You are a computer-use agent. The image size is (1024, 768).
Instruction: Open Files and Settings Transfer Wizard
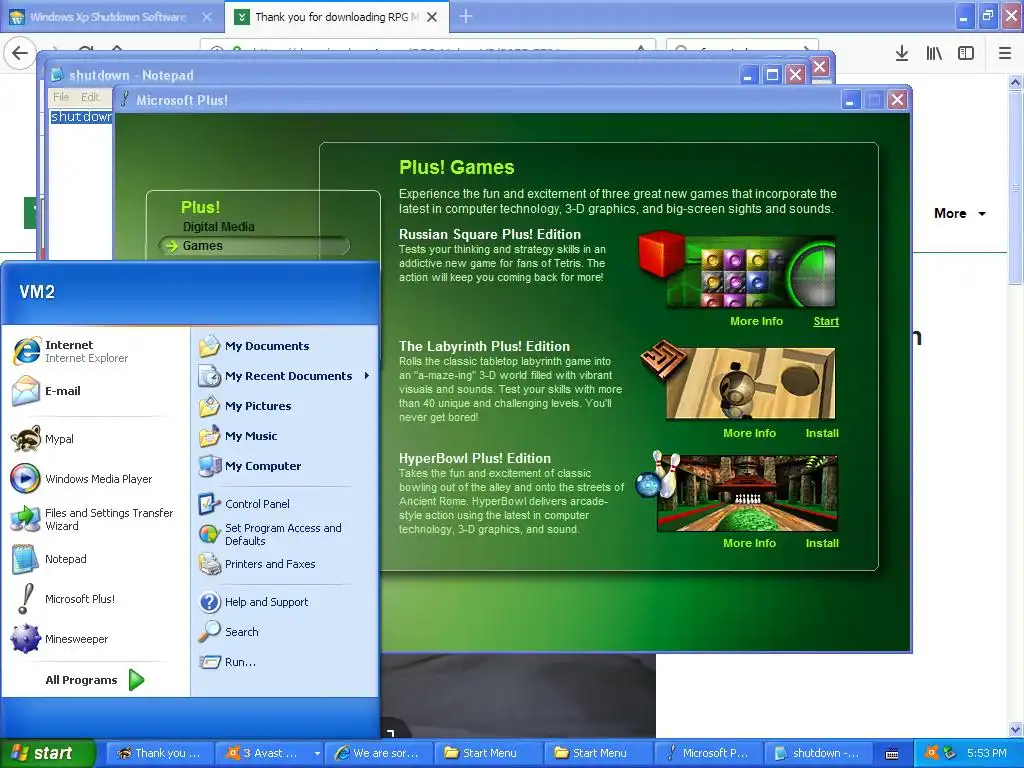[95, 519]
